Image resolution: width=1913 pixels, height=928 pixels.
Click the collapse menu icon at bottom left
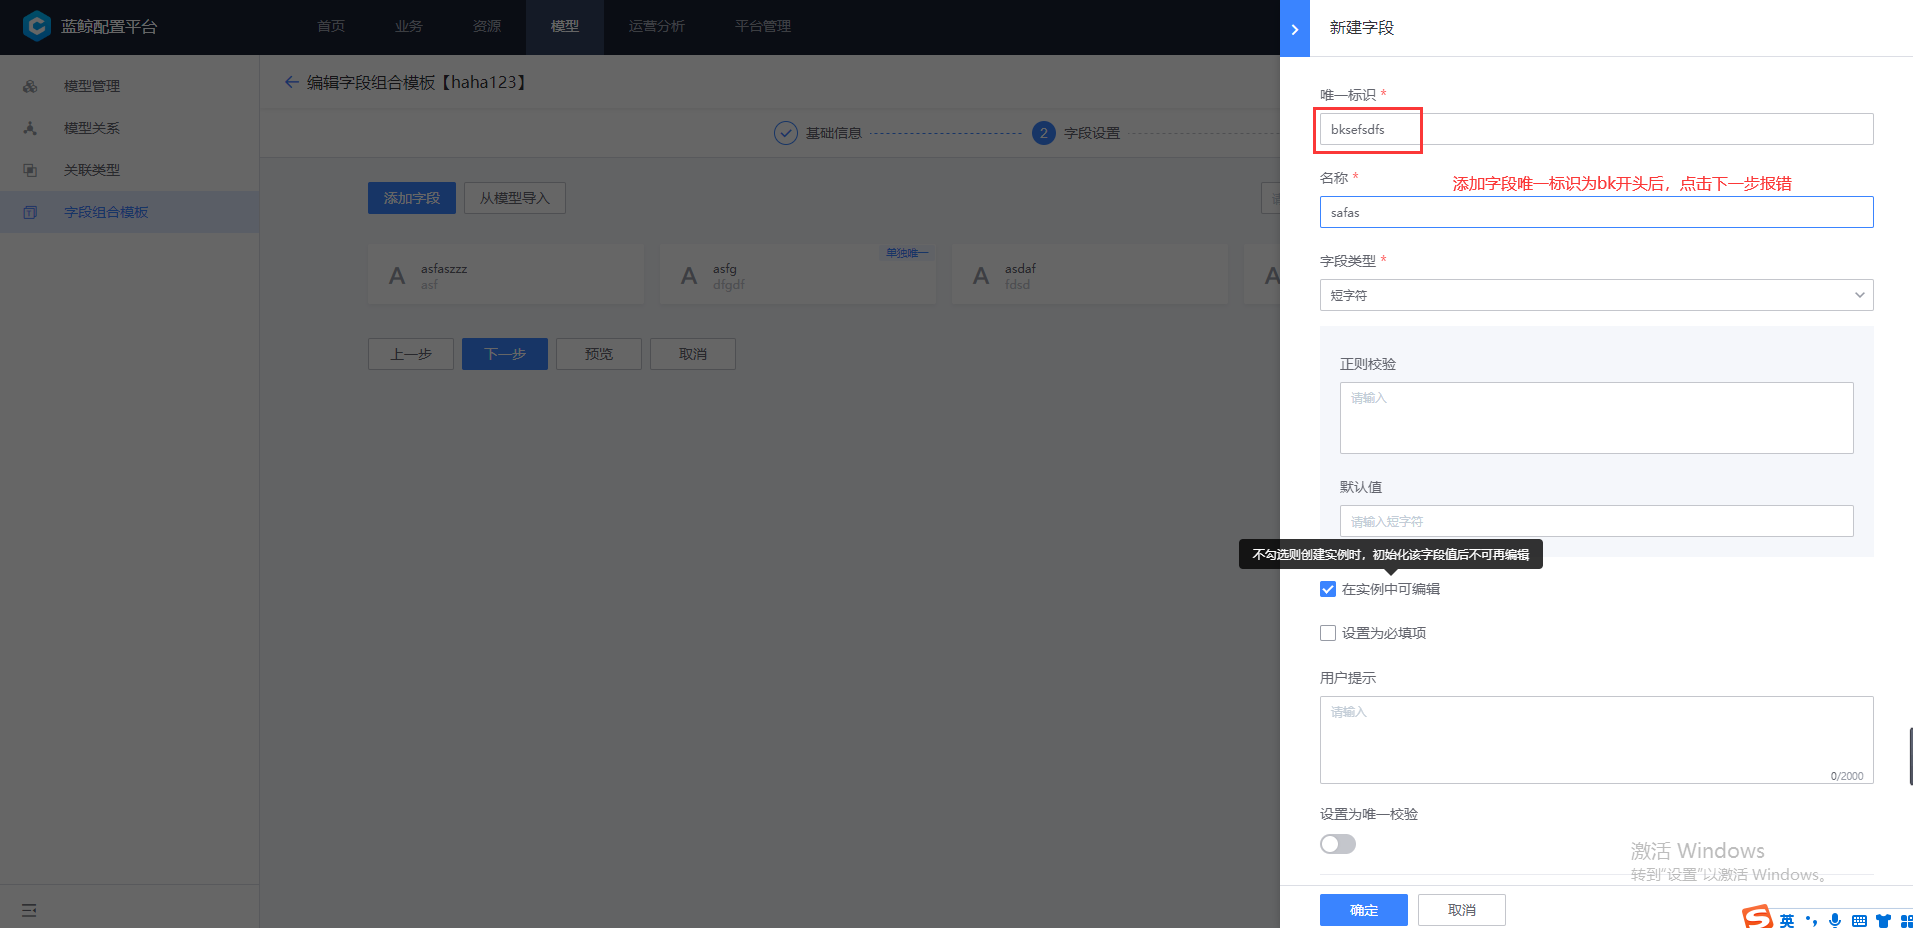pos(28,910)
